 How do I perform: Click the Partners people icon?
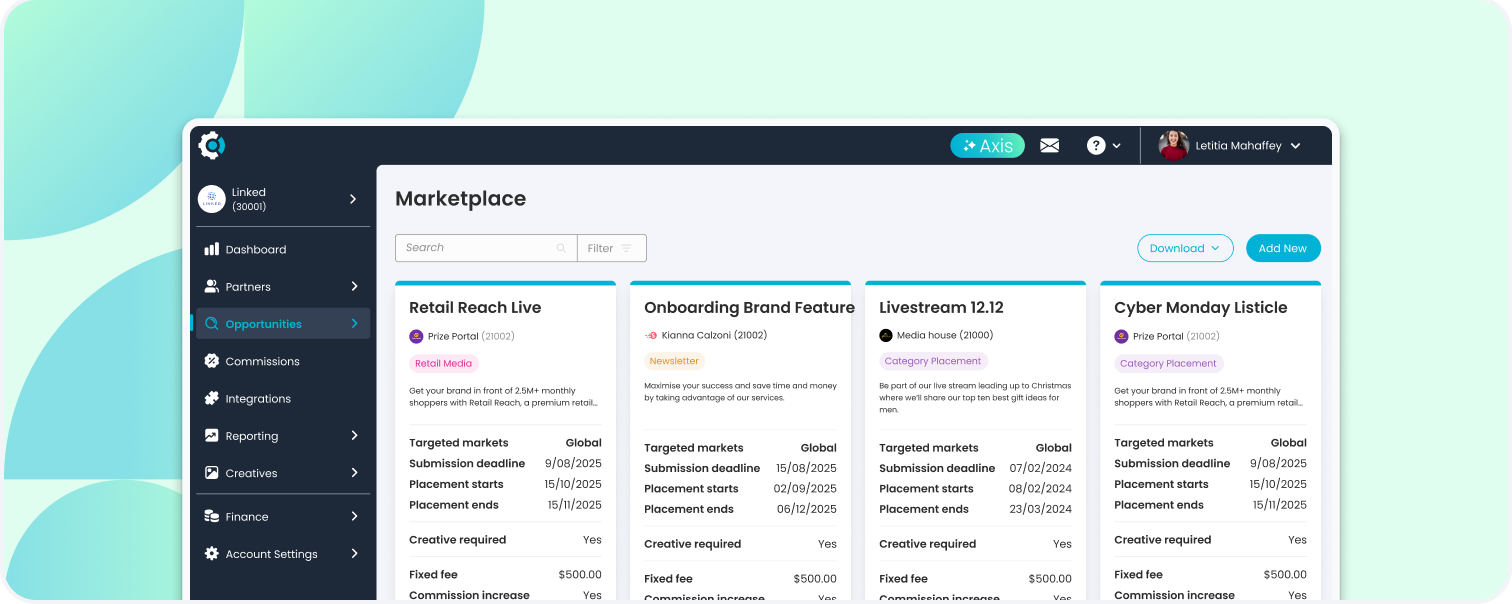(211, 286)
